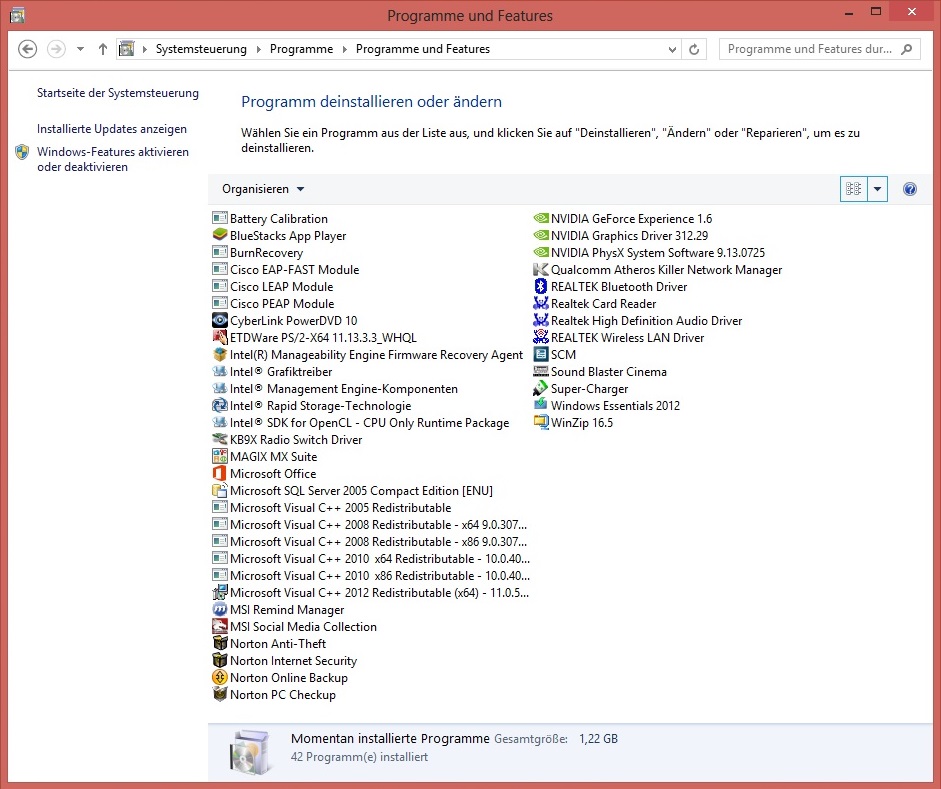Viewport: 941px width, 789px height.
Task: Click the Windows Essentials 2012 icon
Action: click(541, 406)
